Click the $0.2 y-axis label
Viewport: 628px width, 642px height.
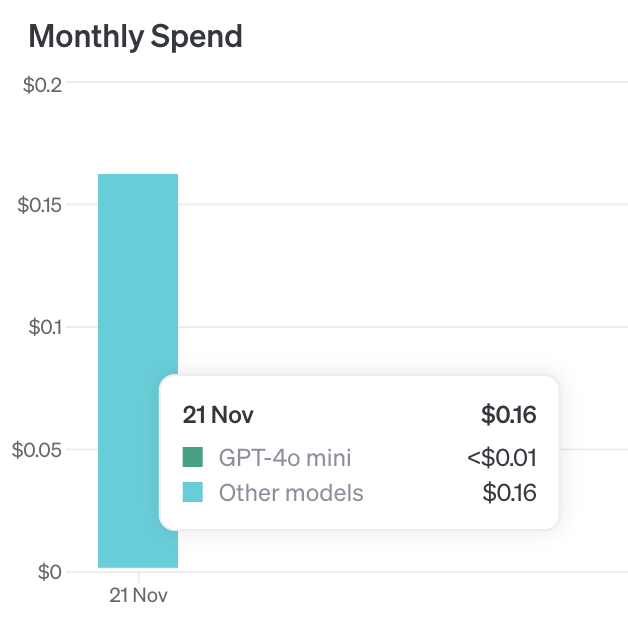coord(42,84)
